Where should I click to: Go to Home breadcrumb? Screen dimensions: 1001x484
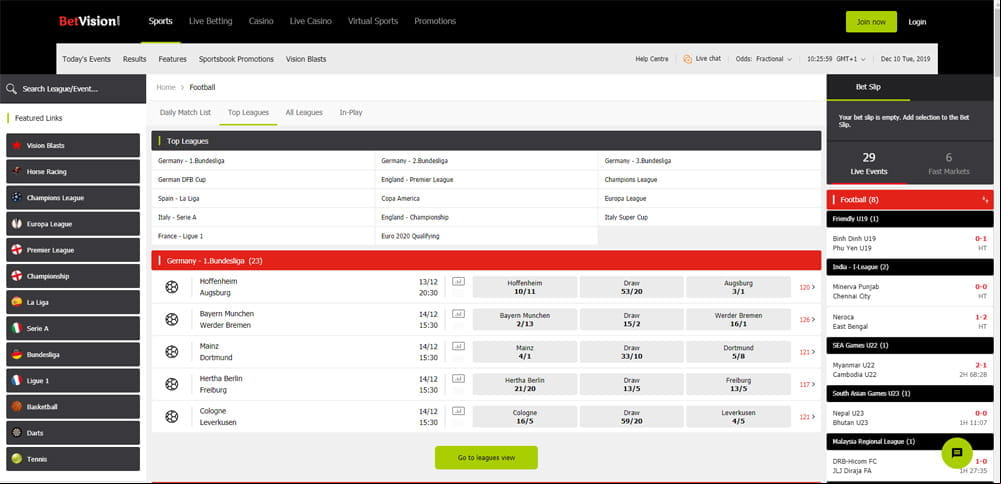[166, 87]
